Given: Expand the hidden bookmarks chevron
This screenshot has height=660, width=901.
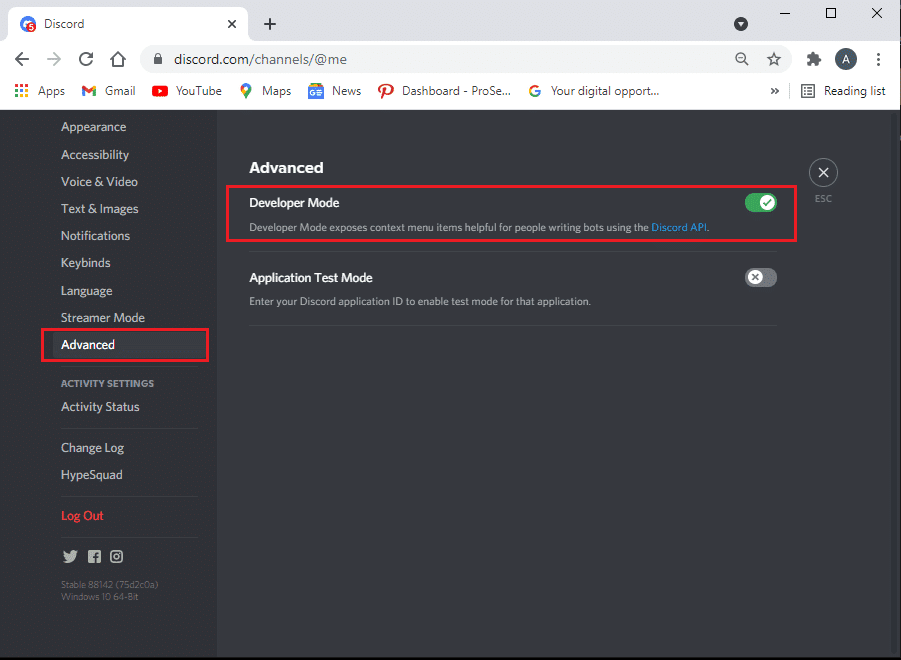Looking at the screenshot, I should pos(775,91).
